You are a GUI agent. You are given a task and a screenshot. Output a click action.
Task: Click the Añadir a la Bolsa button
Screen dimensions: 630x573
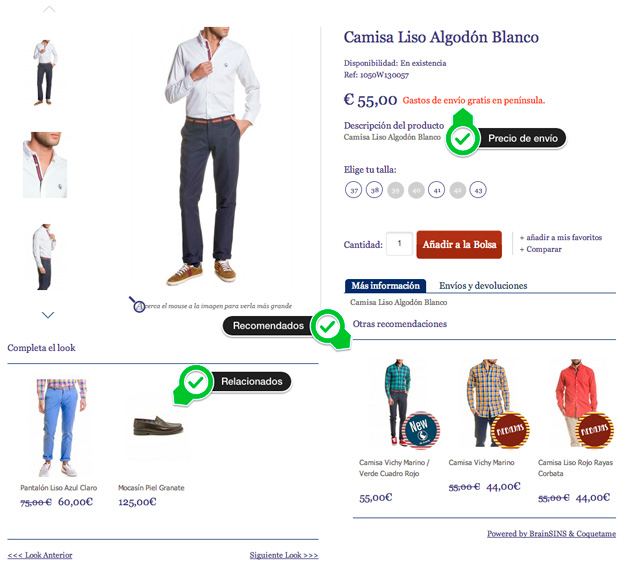point(459,244)
